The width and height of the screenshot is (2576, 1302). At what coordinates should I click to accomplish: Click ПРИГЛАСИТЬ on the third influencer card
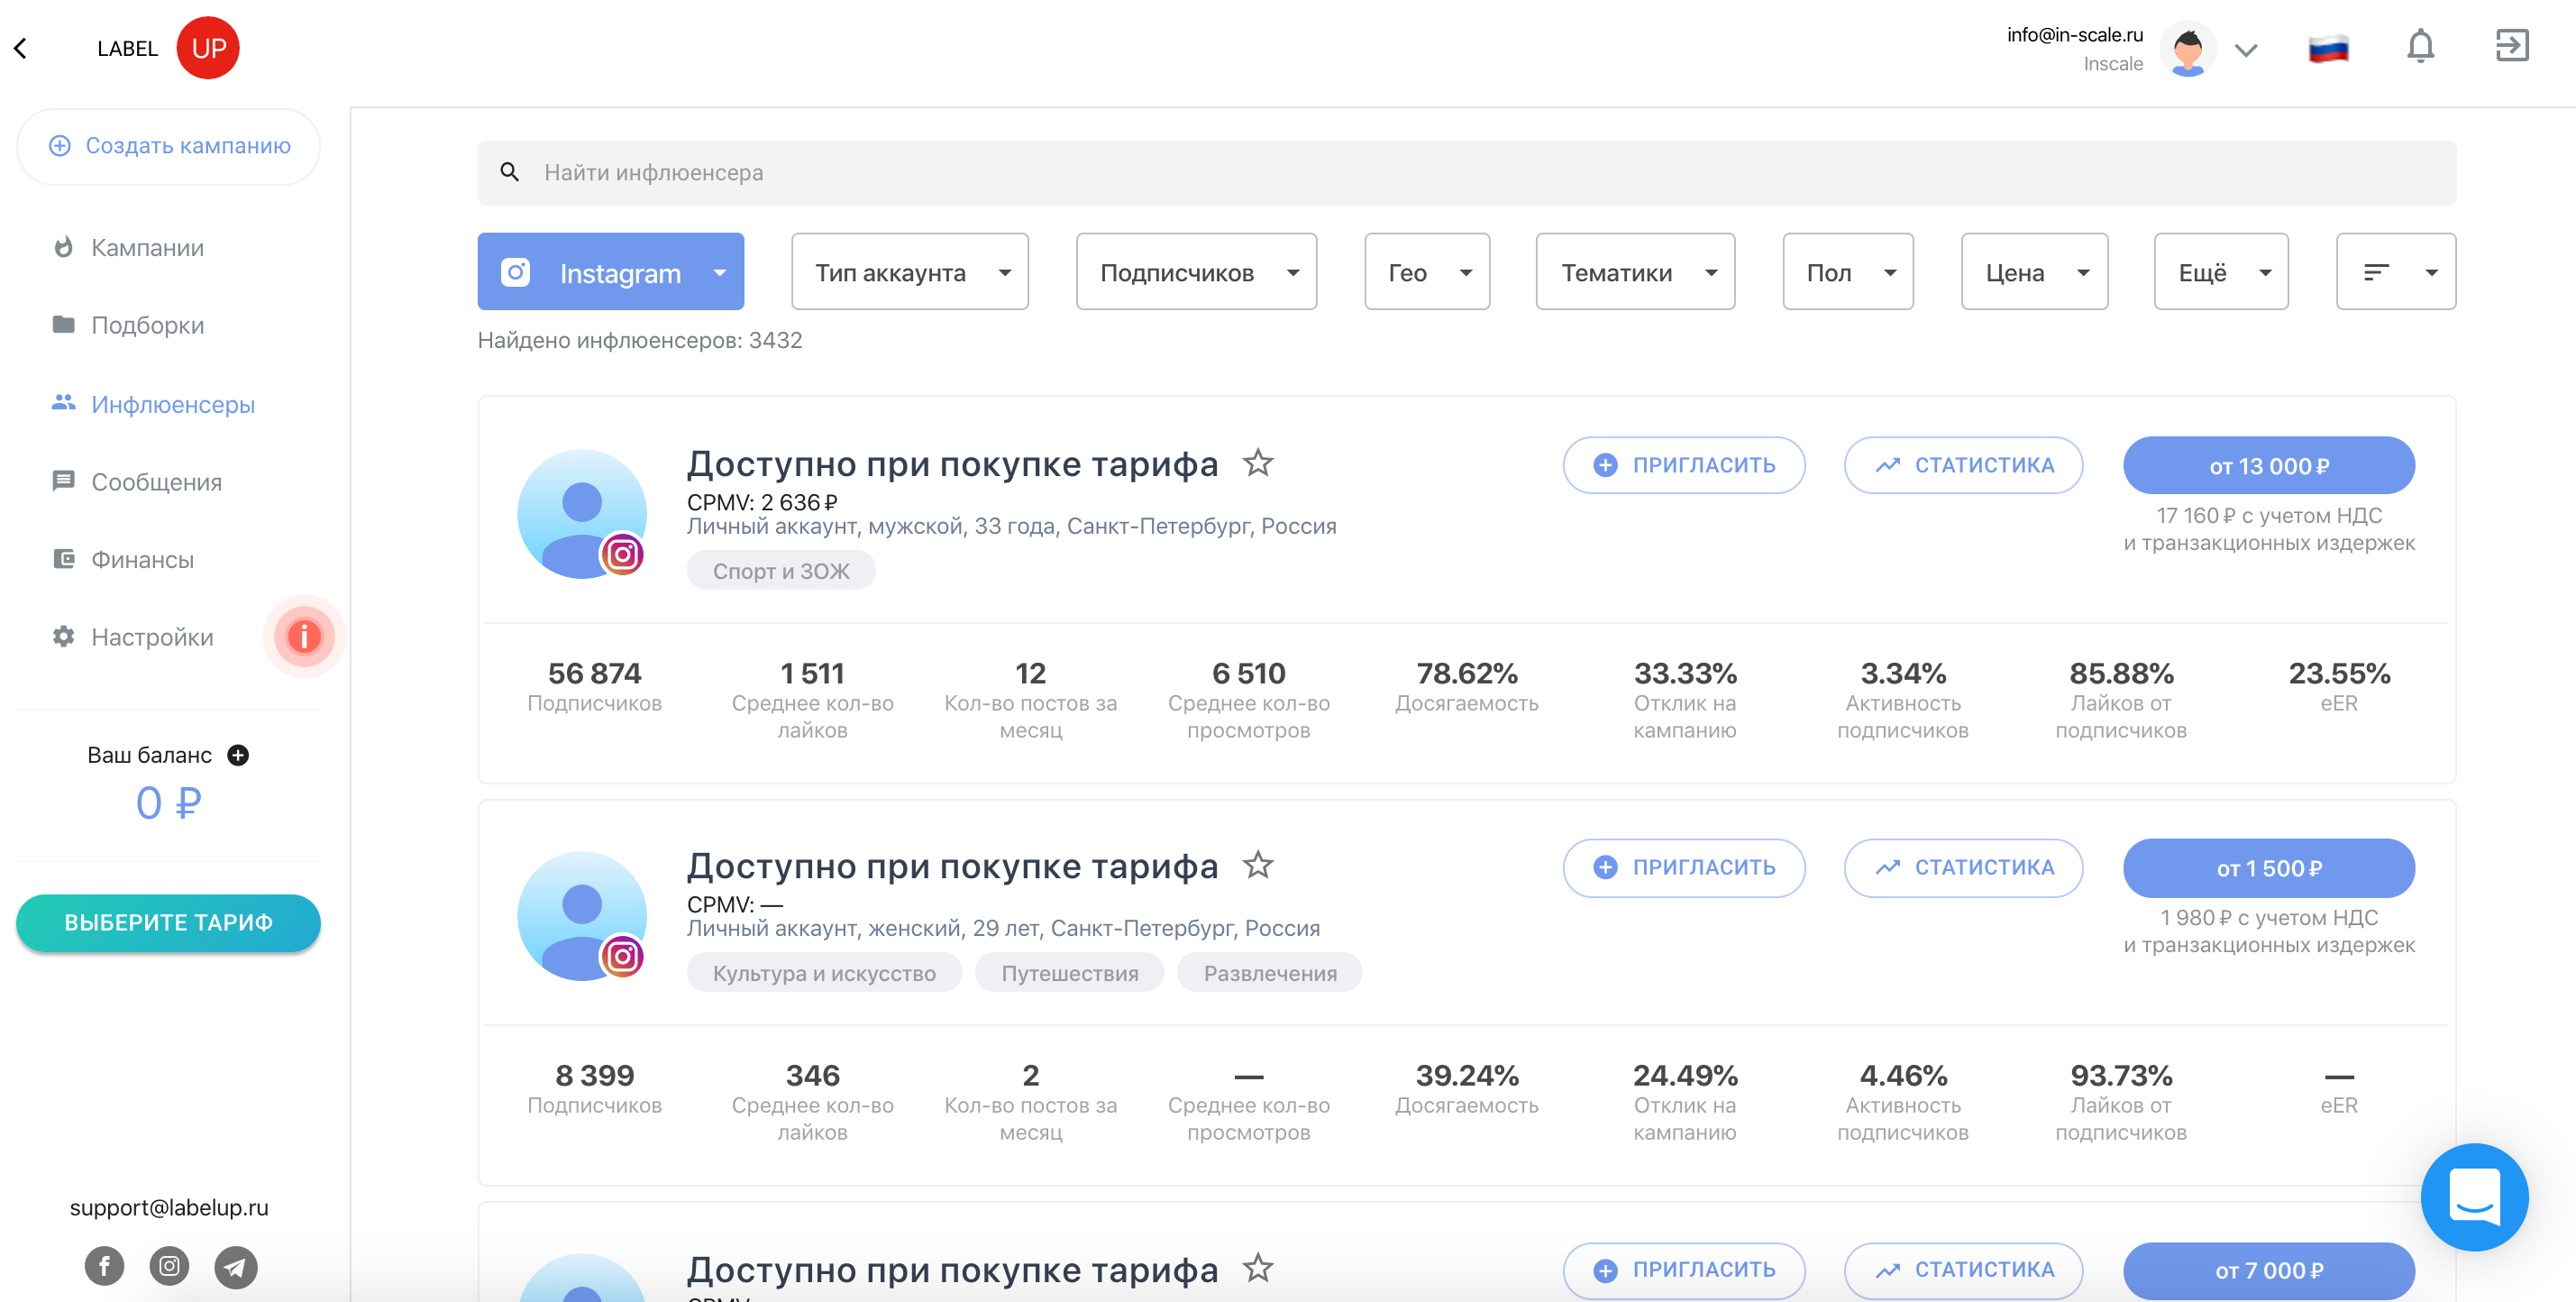[x=1684, y=1270]
